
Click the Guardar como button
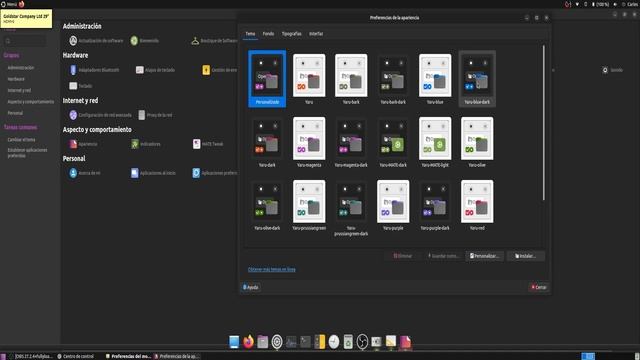[x=443, y=256]
